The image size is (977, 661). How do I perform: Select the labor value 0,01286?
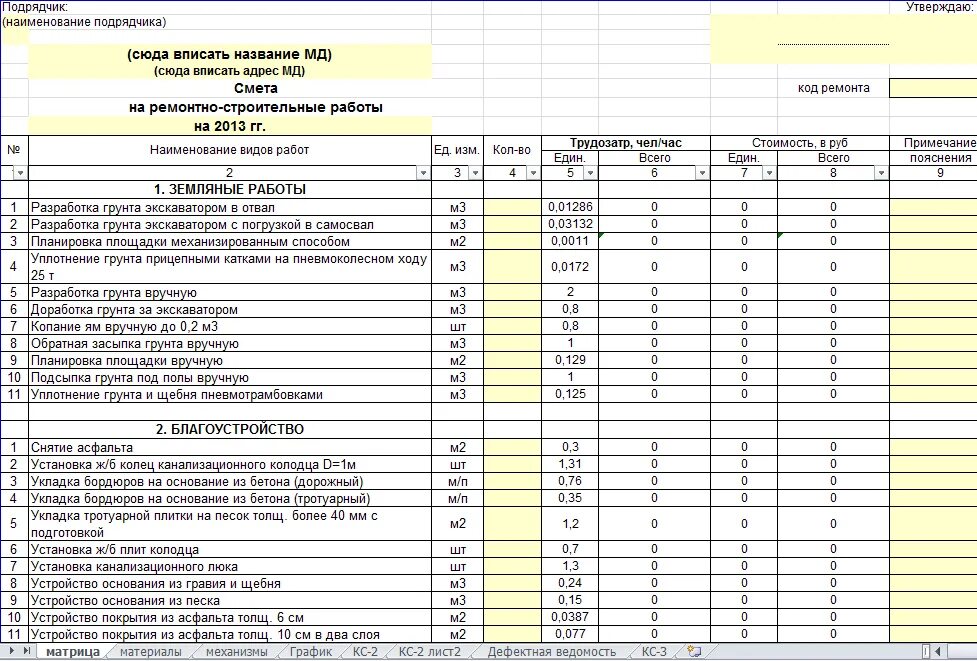570,207
